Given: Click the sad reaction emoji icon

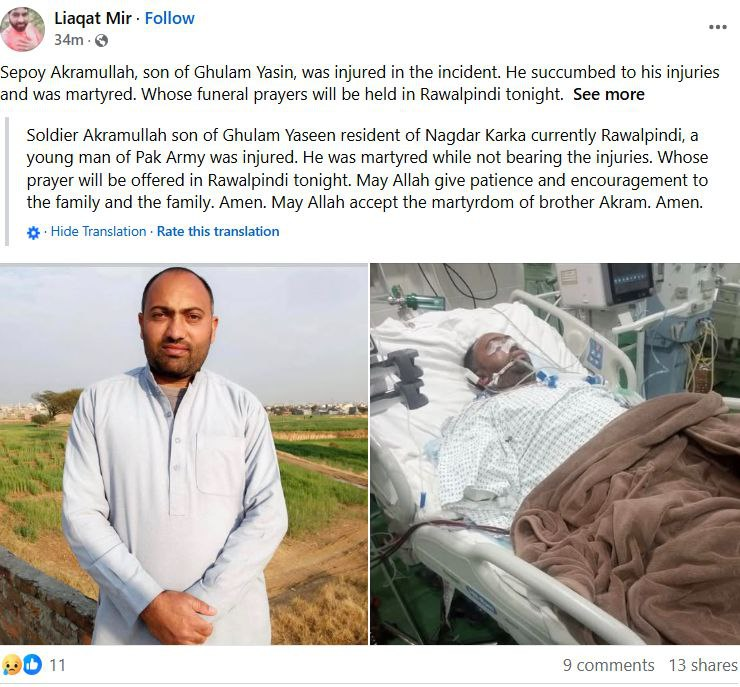Looking at the screenshot, I should pyautogui.click(x=11, y=665).
